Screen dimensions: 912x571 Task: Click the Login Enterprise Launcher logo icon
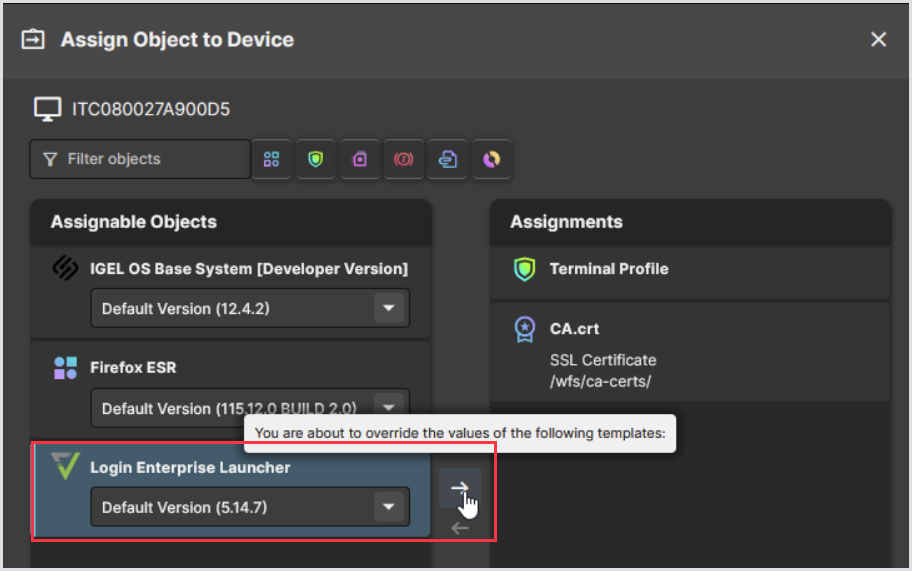(65, 466)
